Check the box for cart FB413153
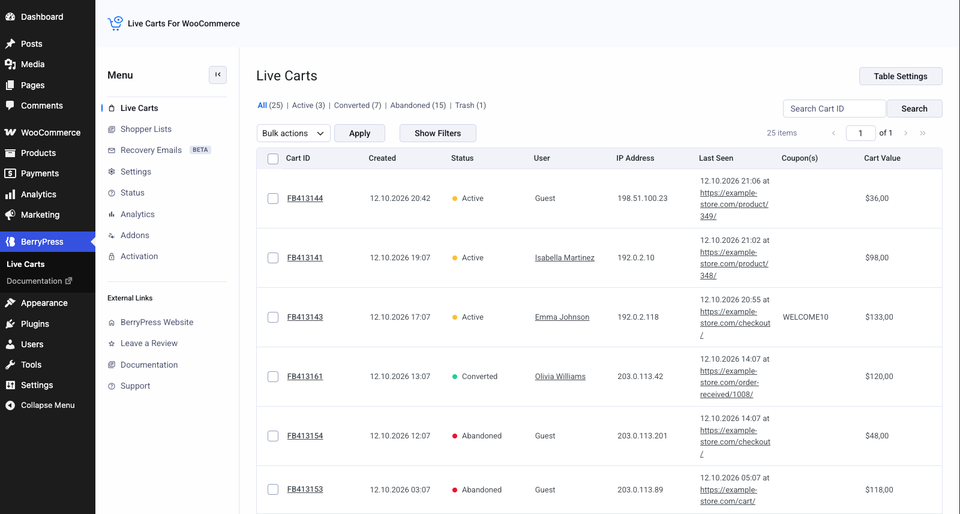The height and width of the screenshot is (514, 960). tap(273, 490)
